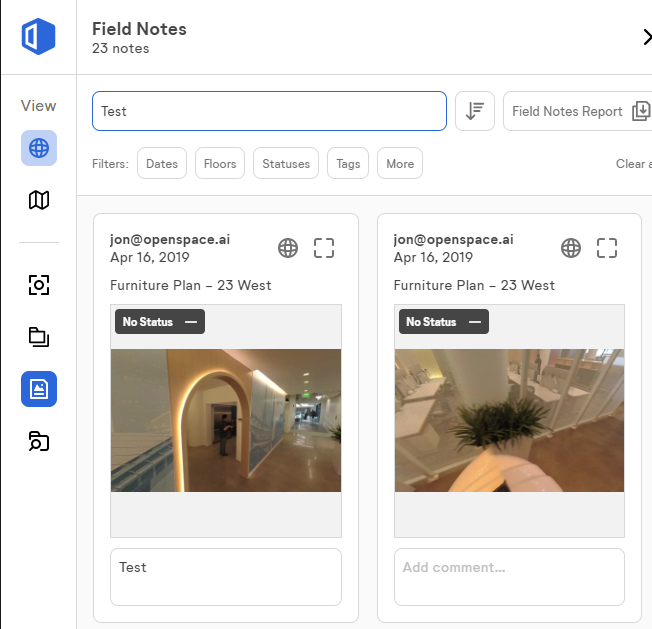Screen dimensions: 652x629
Task: Expand first note with fullscreen icon
Action: pos(324,248)
